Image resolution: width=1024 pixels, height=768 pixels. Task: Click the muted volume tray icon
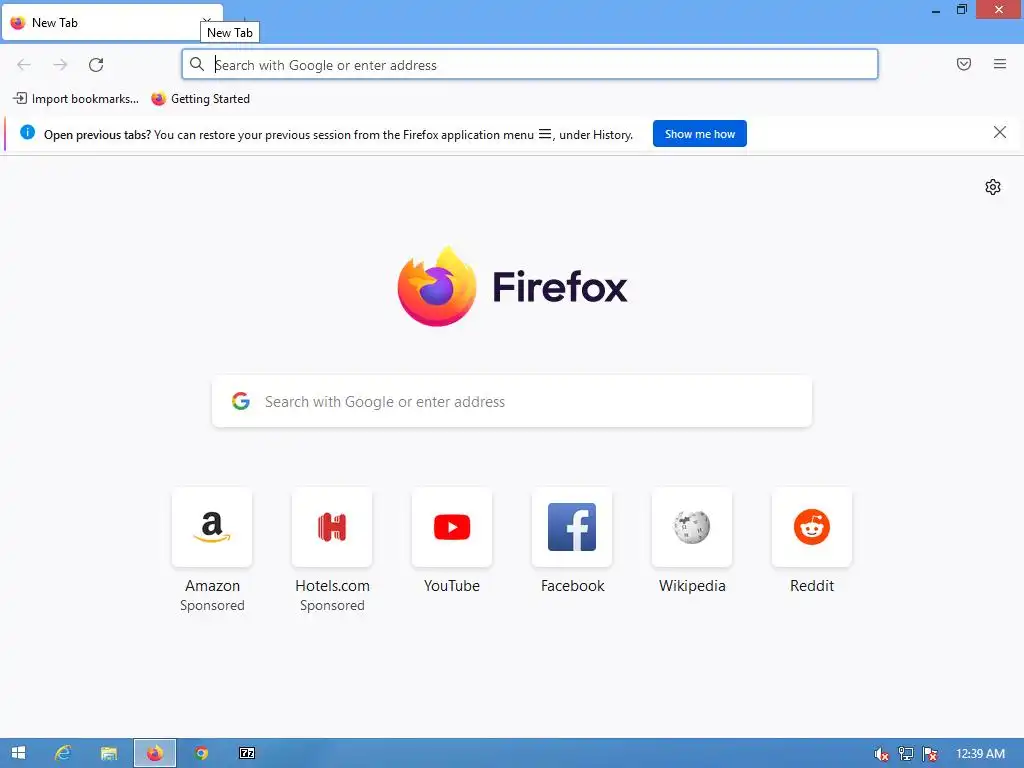point(881,754)
